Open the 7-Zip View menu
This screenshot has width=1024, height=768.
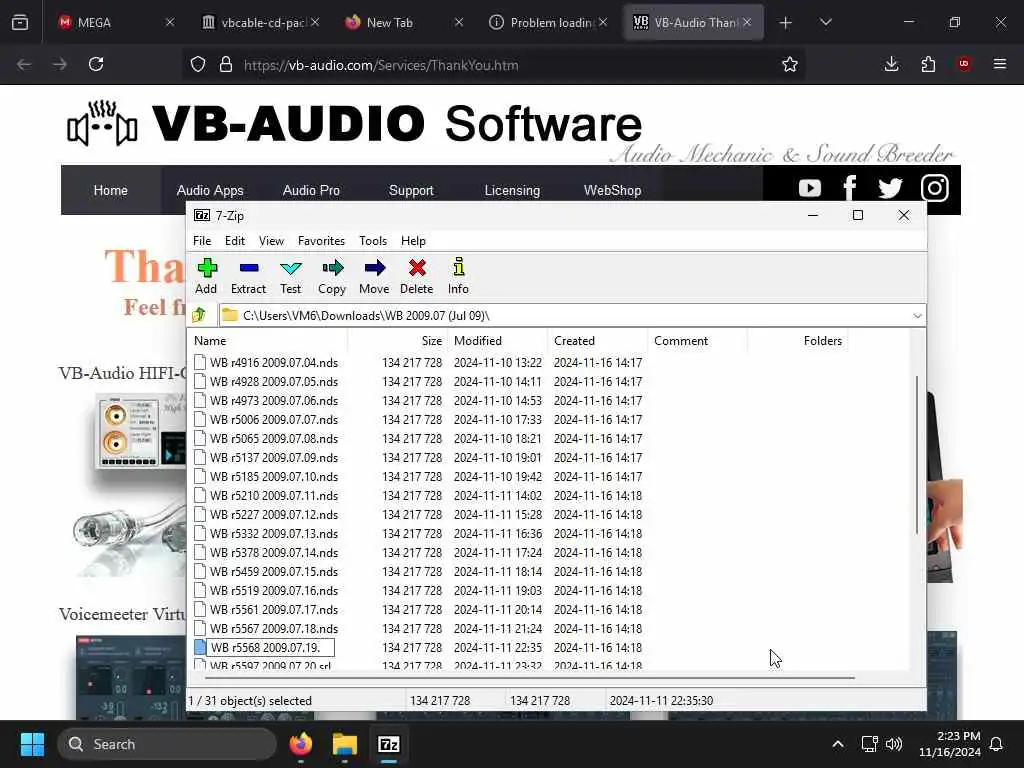(271, 241)
